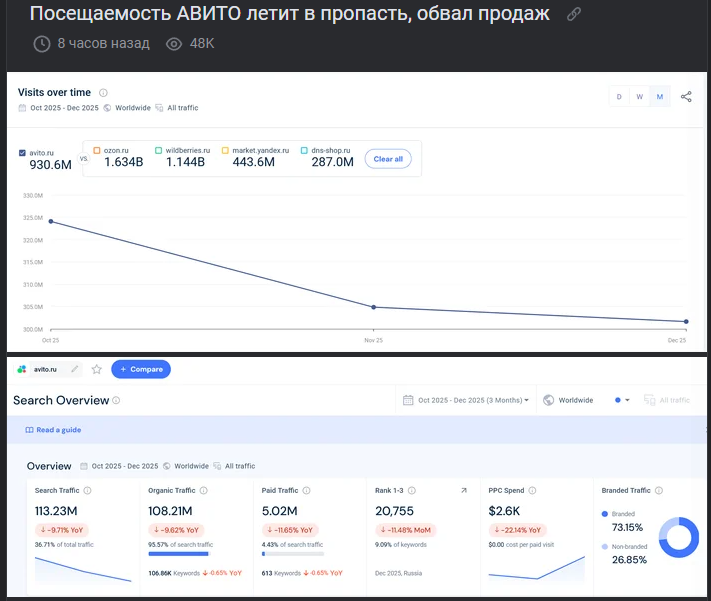Click the PPC Spend sparkline chart
Image resolution: width=711 pixels, height=601 pixels.
point(536,569)
